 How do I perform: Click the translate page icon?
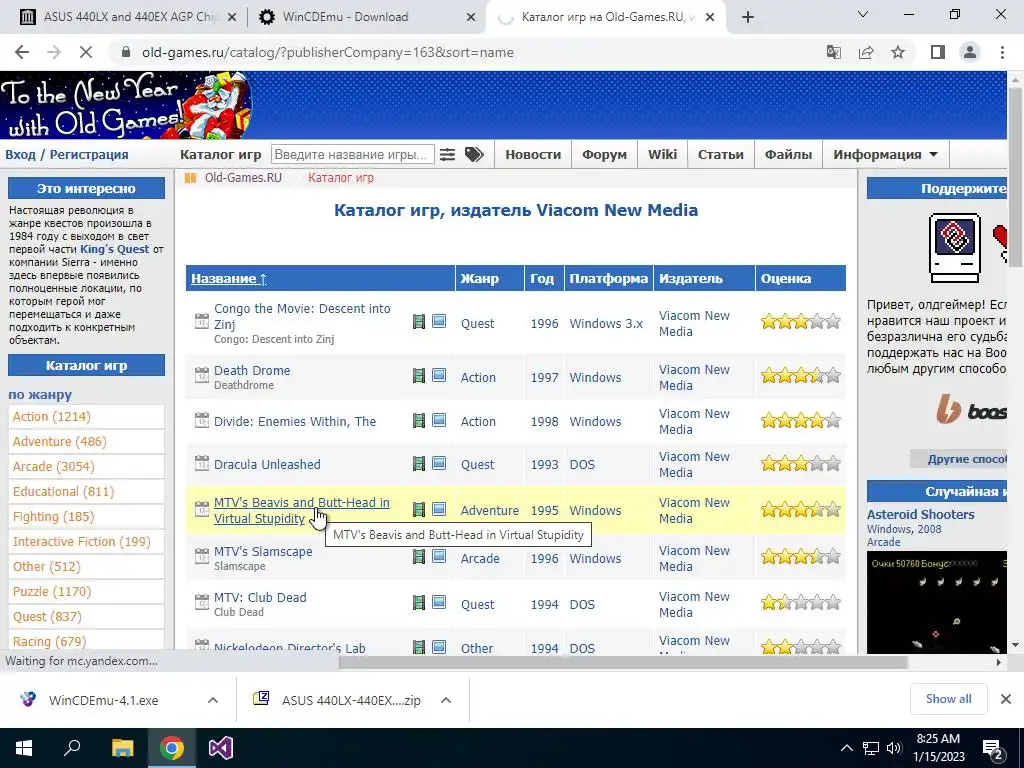(x=834, y=52)
